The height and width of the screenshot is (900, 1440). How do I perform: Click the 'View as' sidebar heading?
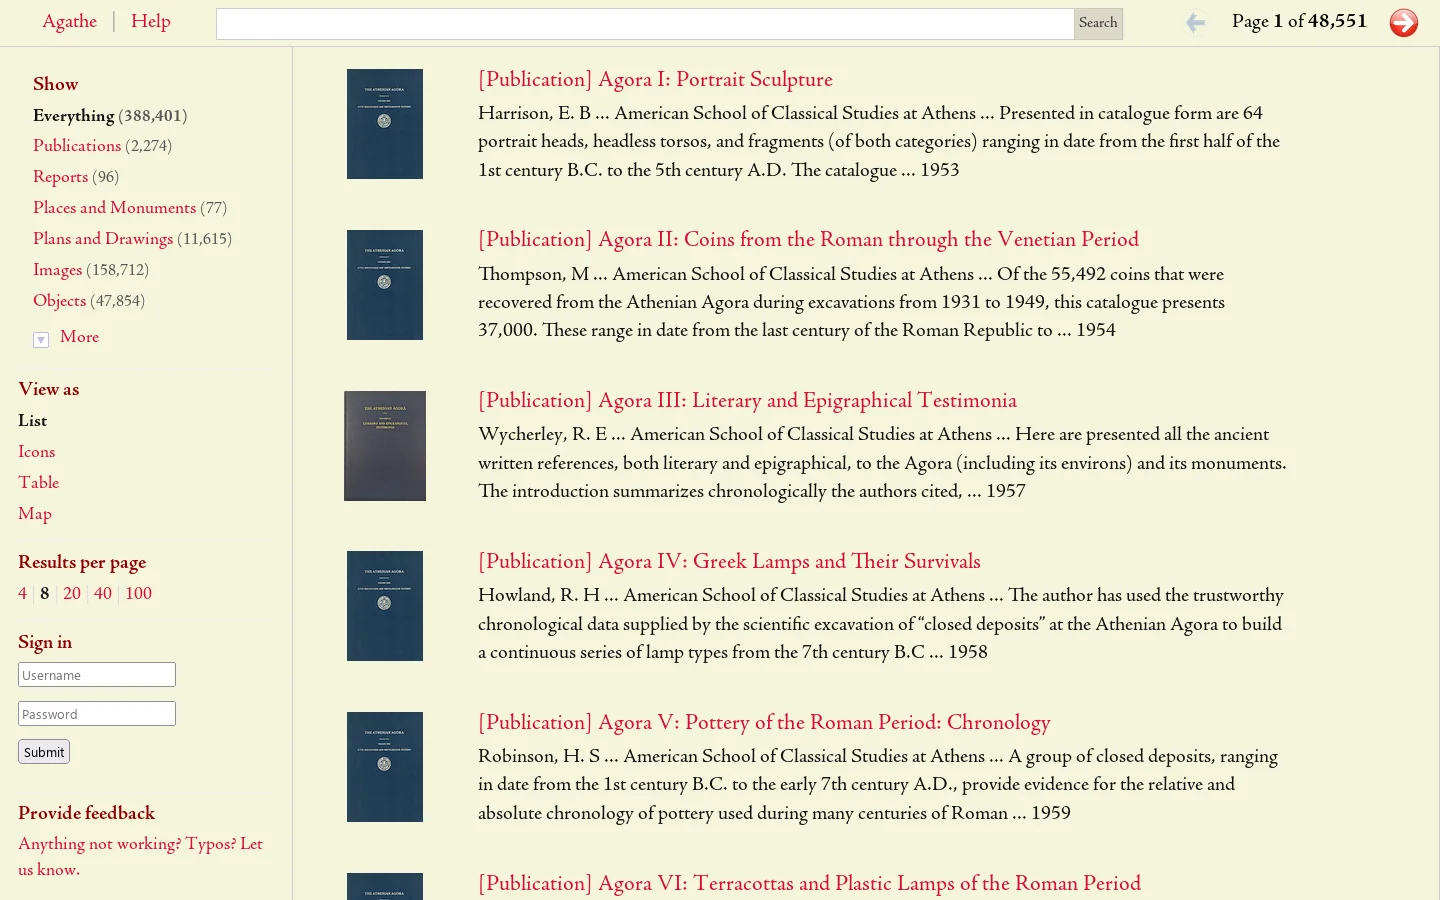tap(48, 390)
